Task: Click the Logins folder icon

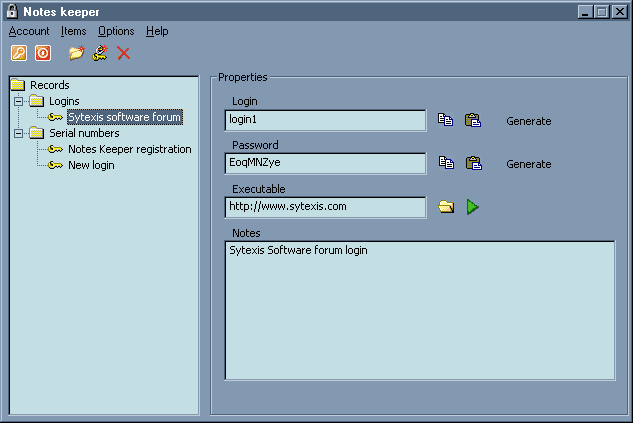Action: coord(36,101)
